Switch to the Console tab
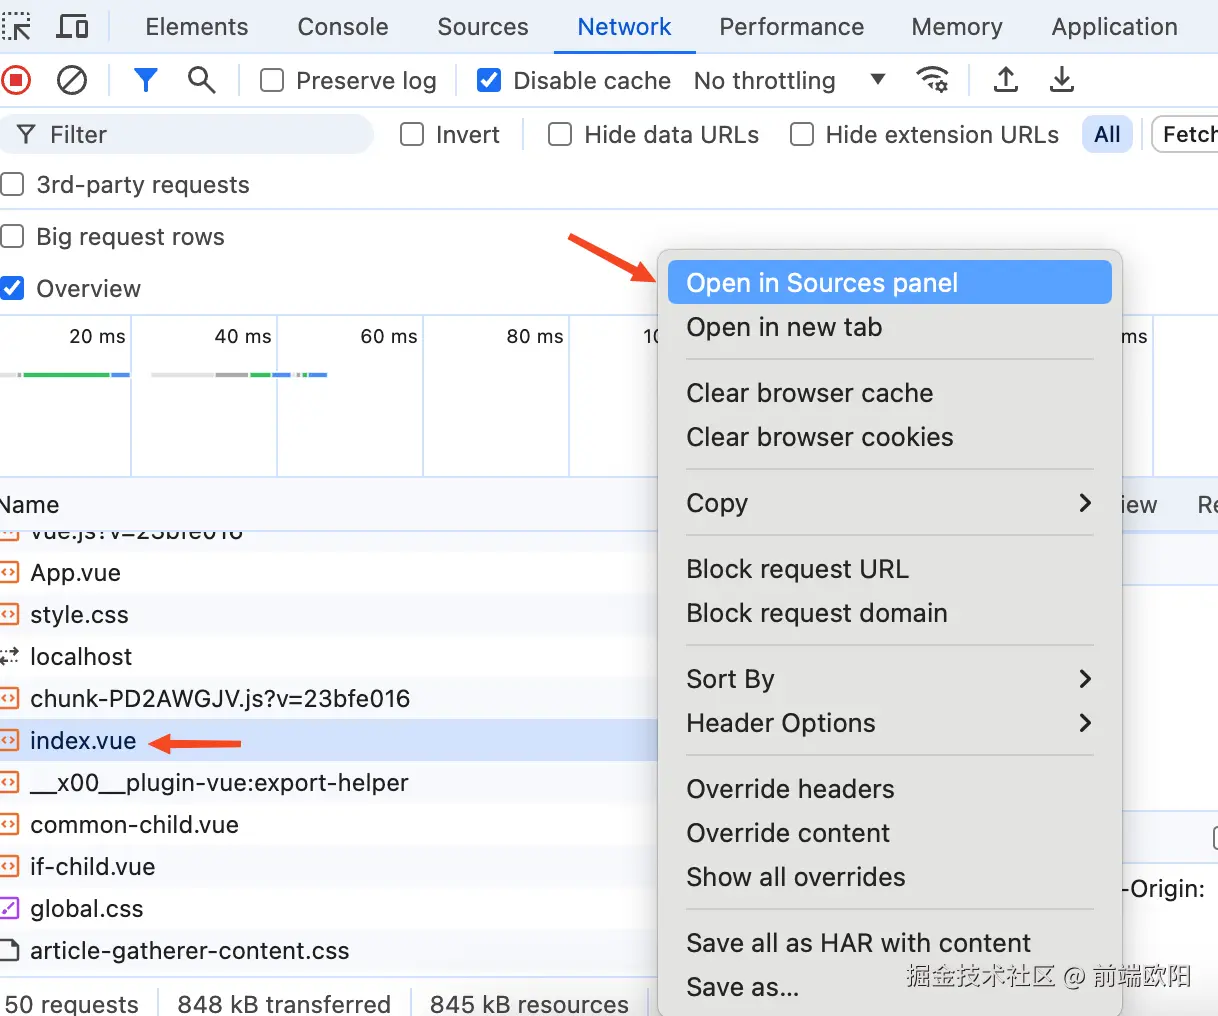1218x1016 pixels. pyautogui.click(x=343, y=27)
